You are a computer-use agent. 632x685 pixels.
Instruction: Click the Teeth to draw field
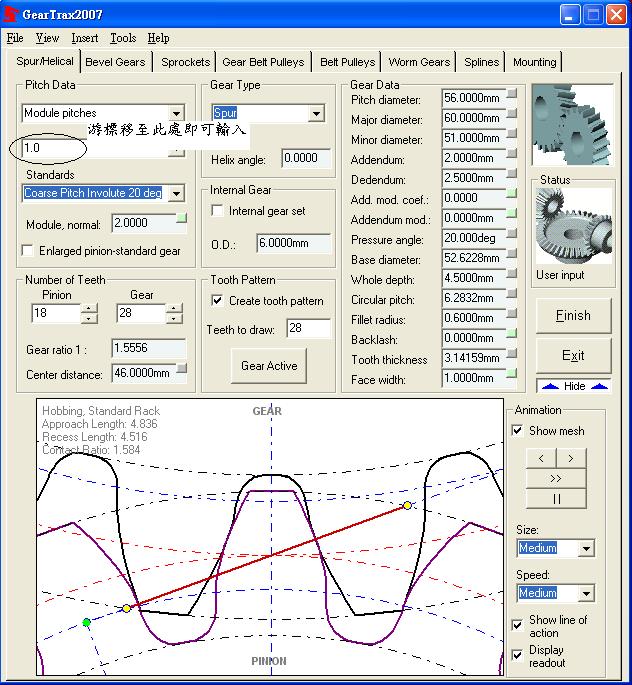point(308,328)
